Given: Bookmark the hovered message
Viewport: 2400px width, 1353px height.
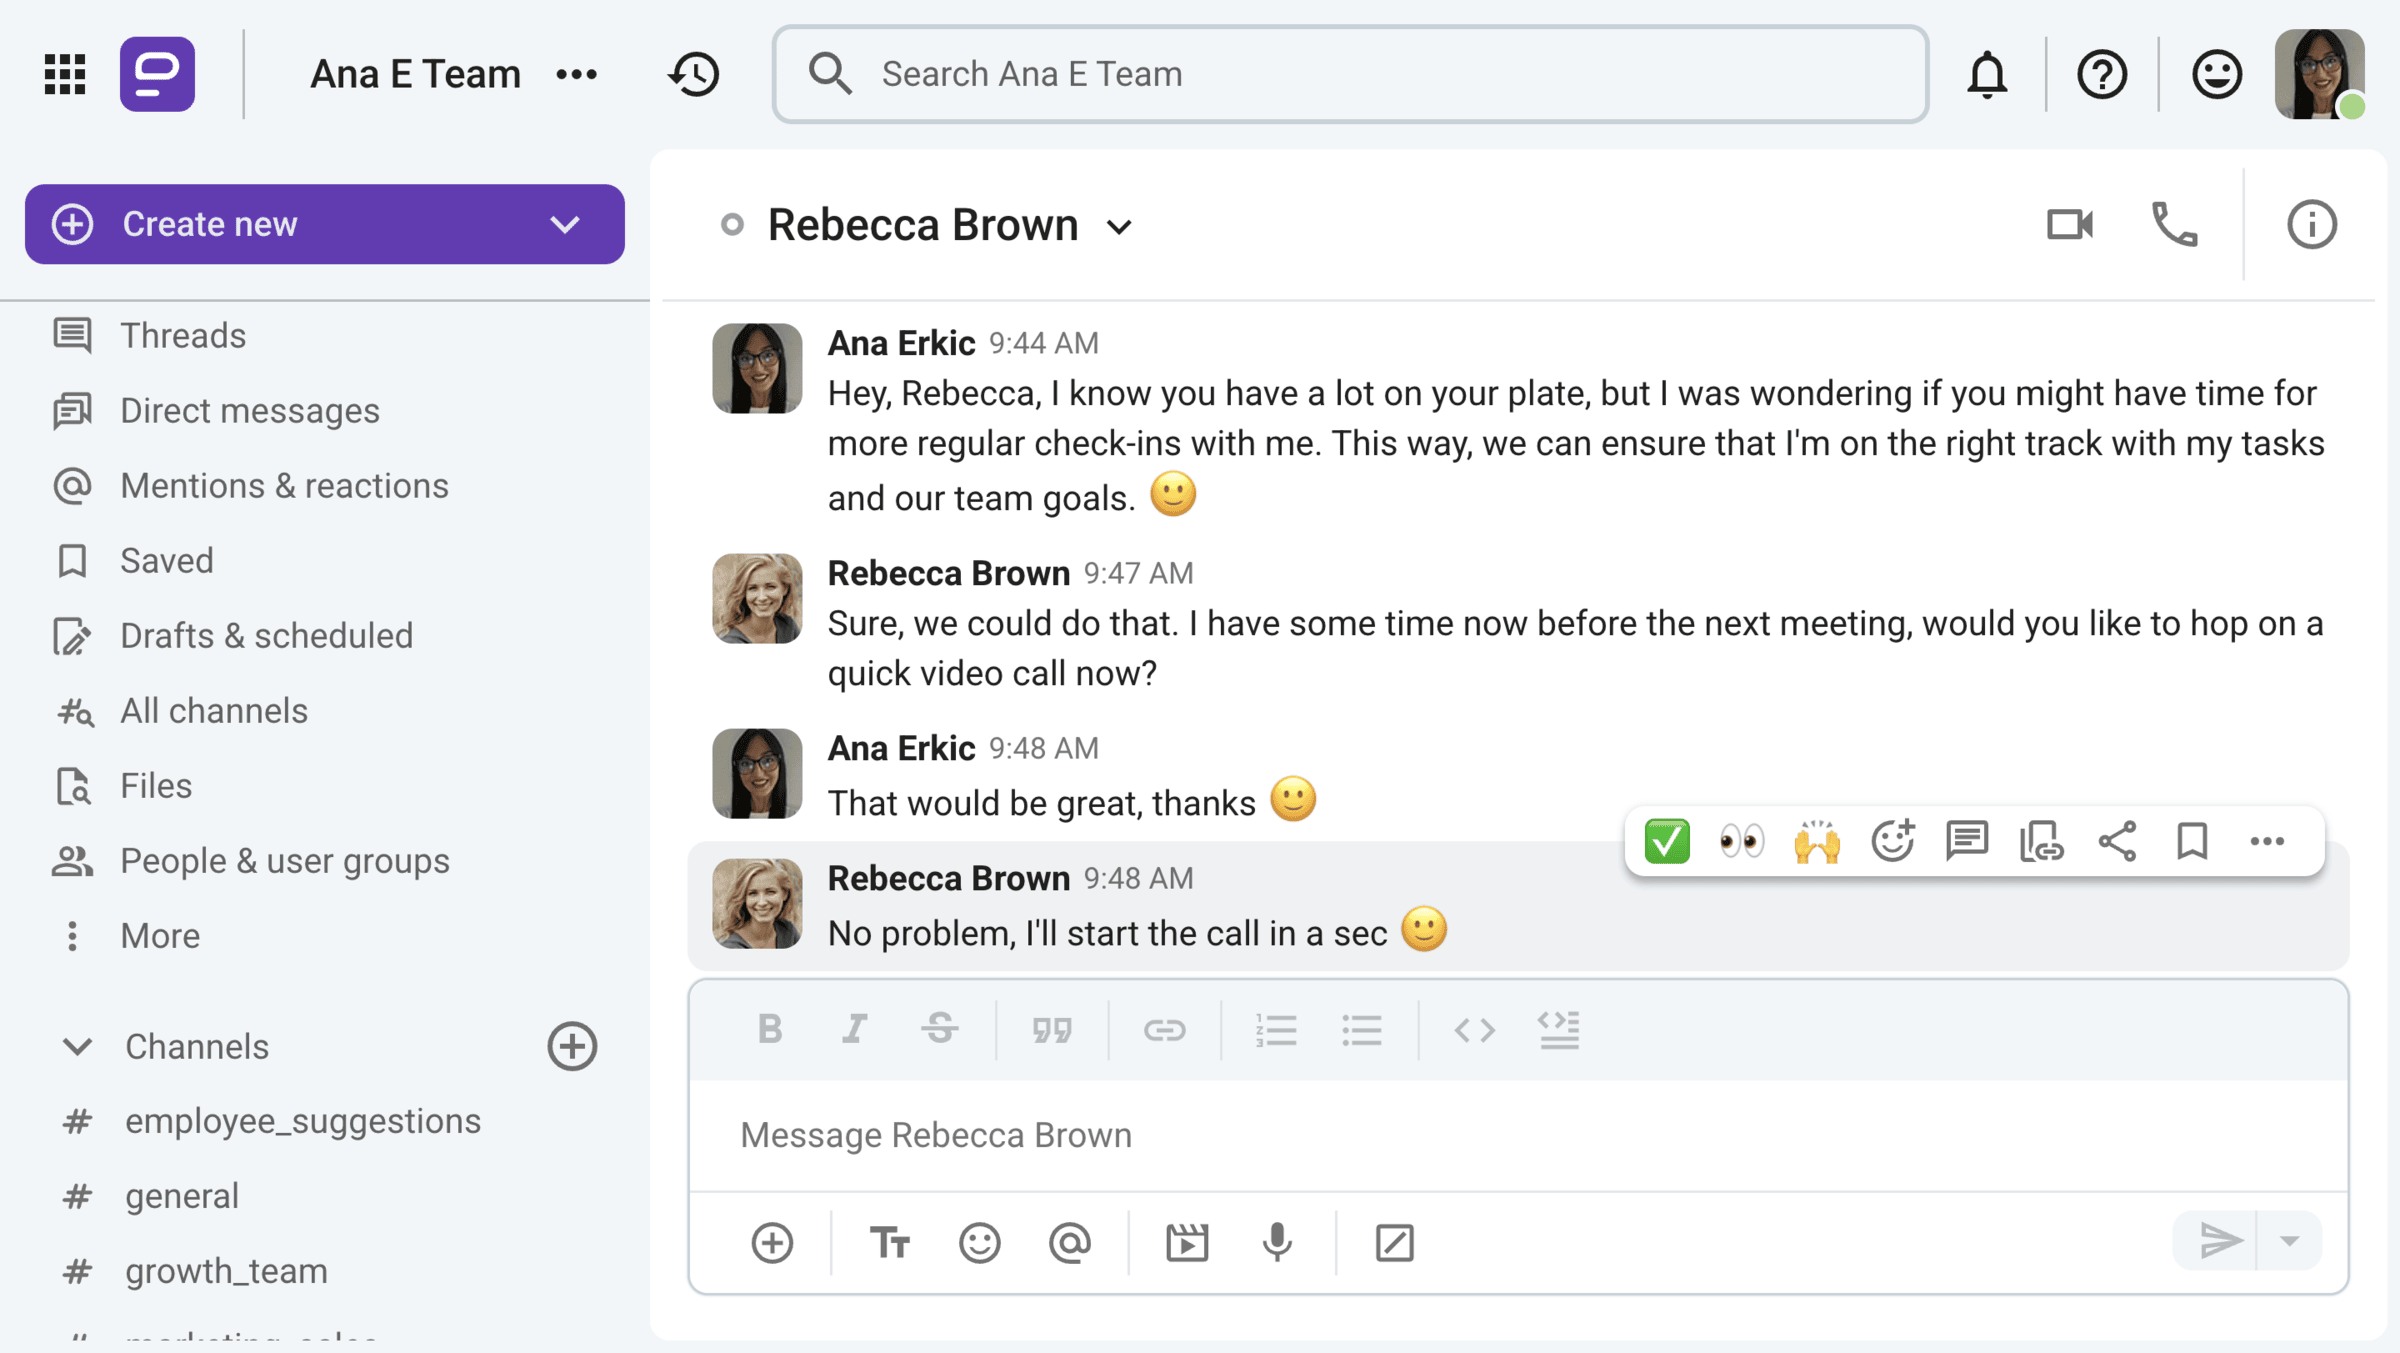Looking at the screenshot, I should tap(2192, 841).
